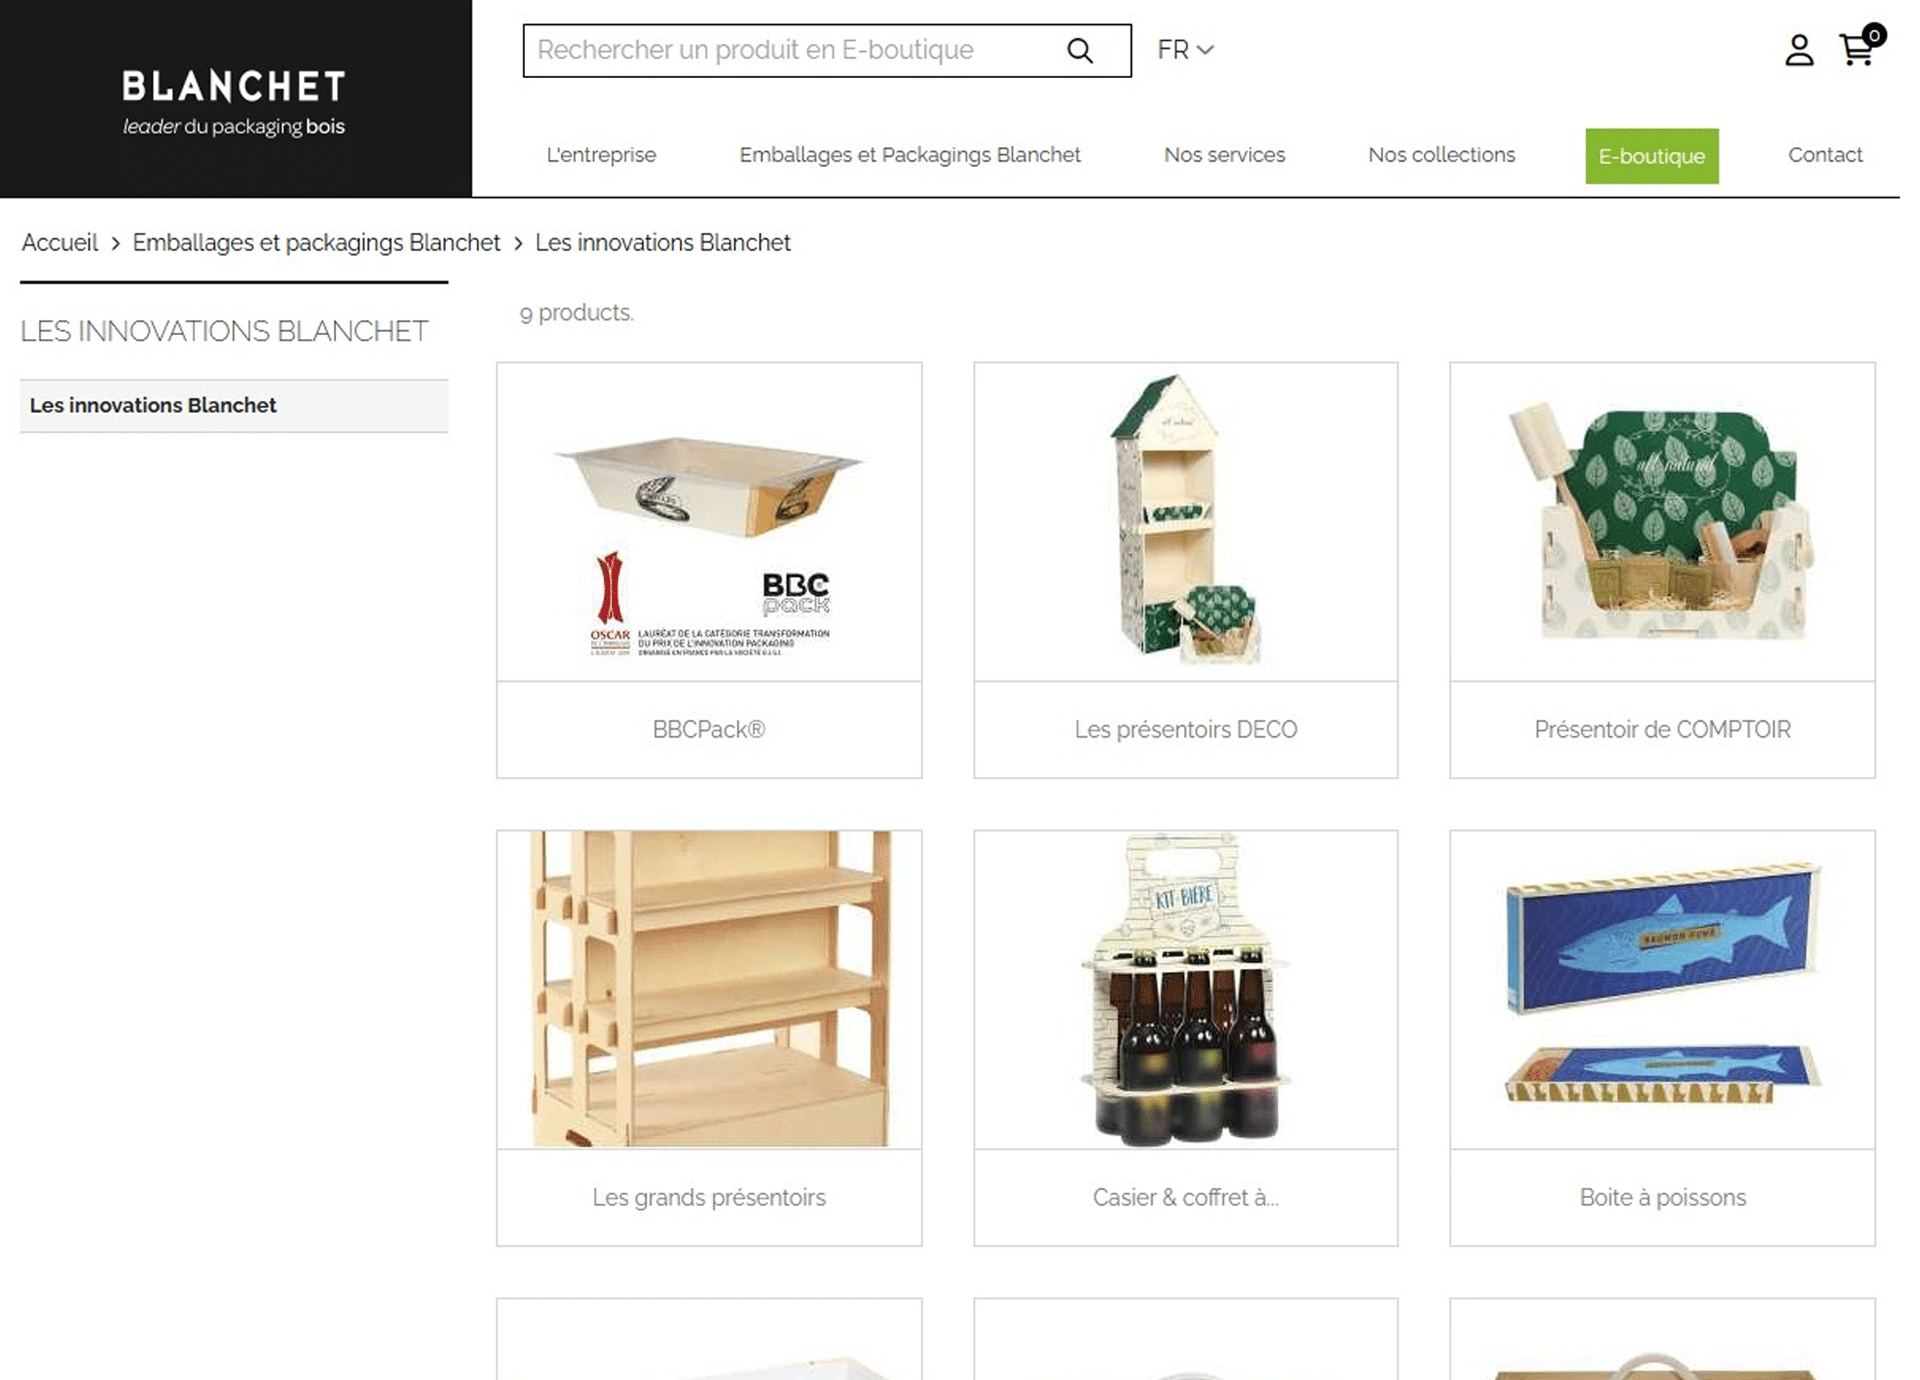The width and height of the screenshot is (1920, 1380).
Task: Click the Blanchet logo
Action: 234,101
